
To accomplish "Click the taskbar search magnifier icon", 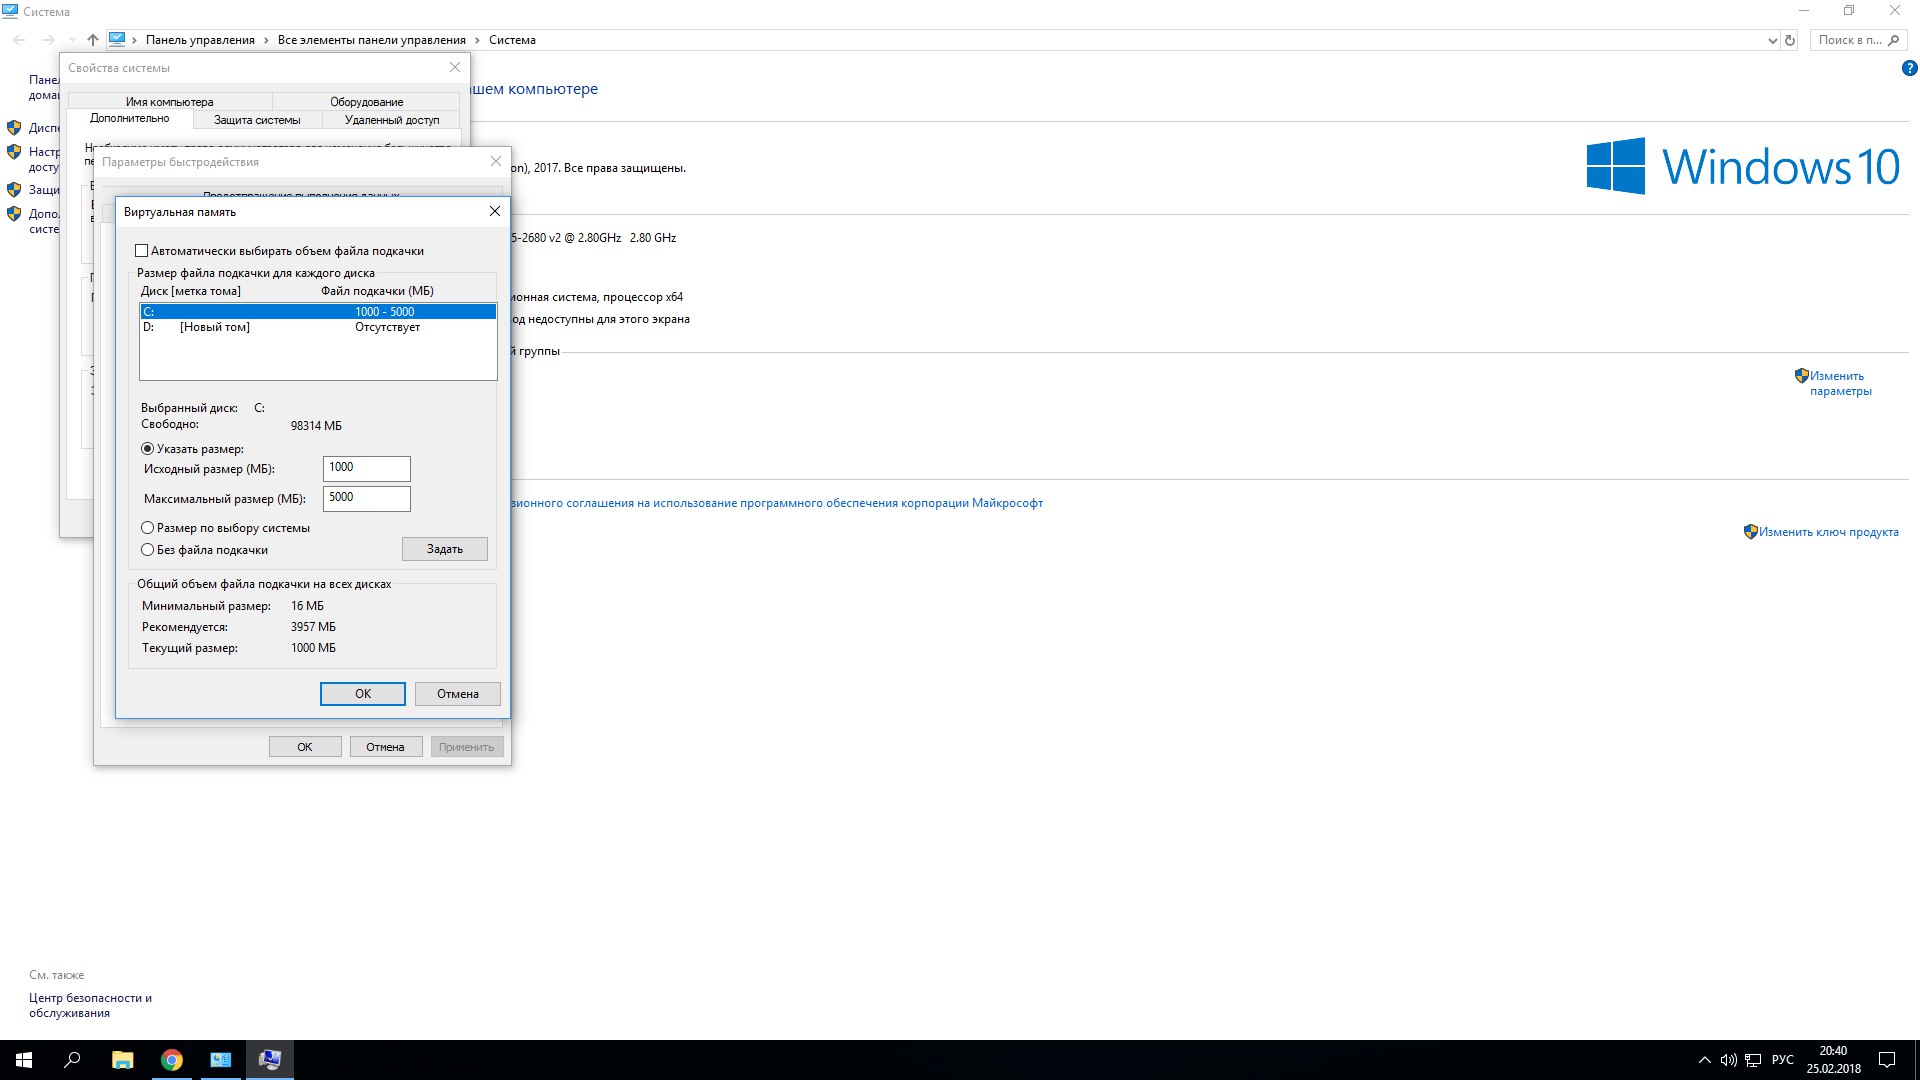I will click(x=72, y=1060).
